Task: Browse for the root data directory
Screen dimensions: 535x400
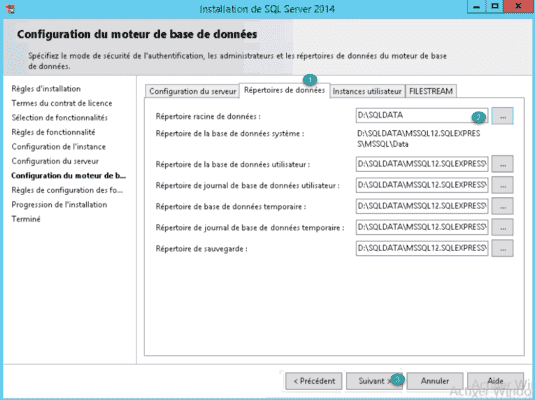Action: click(x=503, y=116)
